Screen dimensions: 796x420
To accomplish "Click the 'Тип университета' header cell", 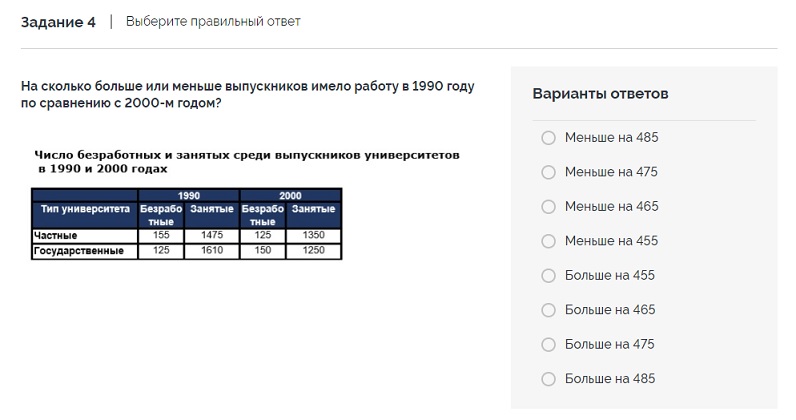I will pos(84,209).
